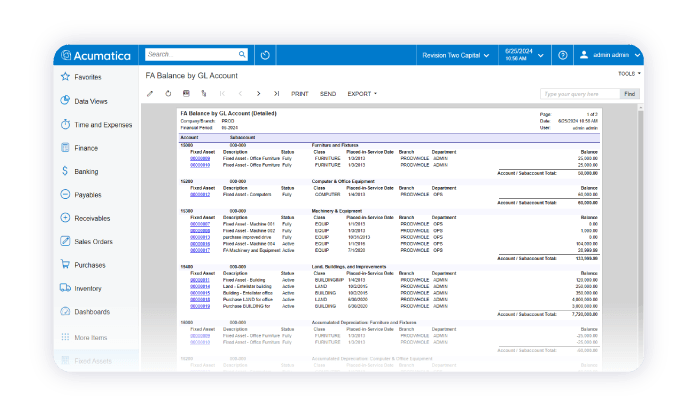Click the 7,730,000.00 account total
The width and height of the screenshot is (700, 414).
point(585,314)
